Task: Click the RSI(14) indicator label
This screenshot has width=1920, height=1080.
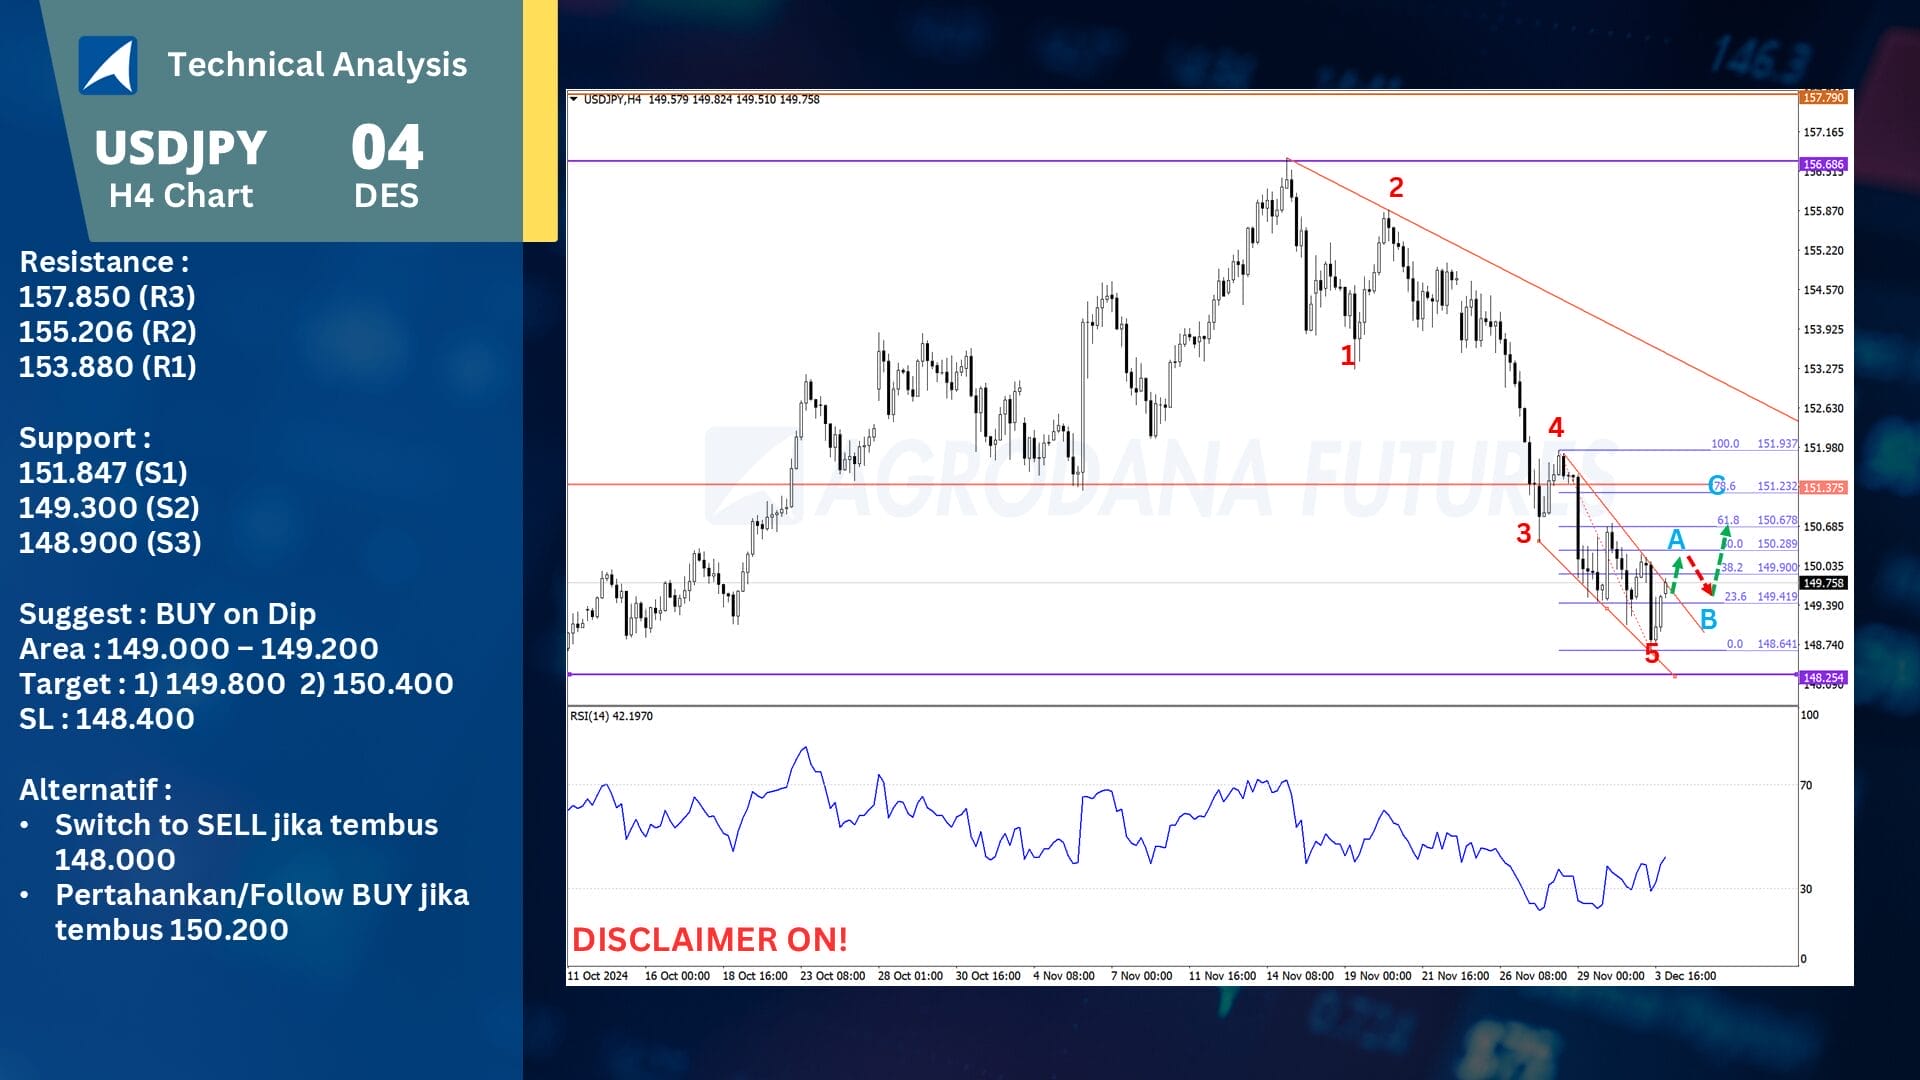Action: coord(611,716)
